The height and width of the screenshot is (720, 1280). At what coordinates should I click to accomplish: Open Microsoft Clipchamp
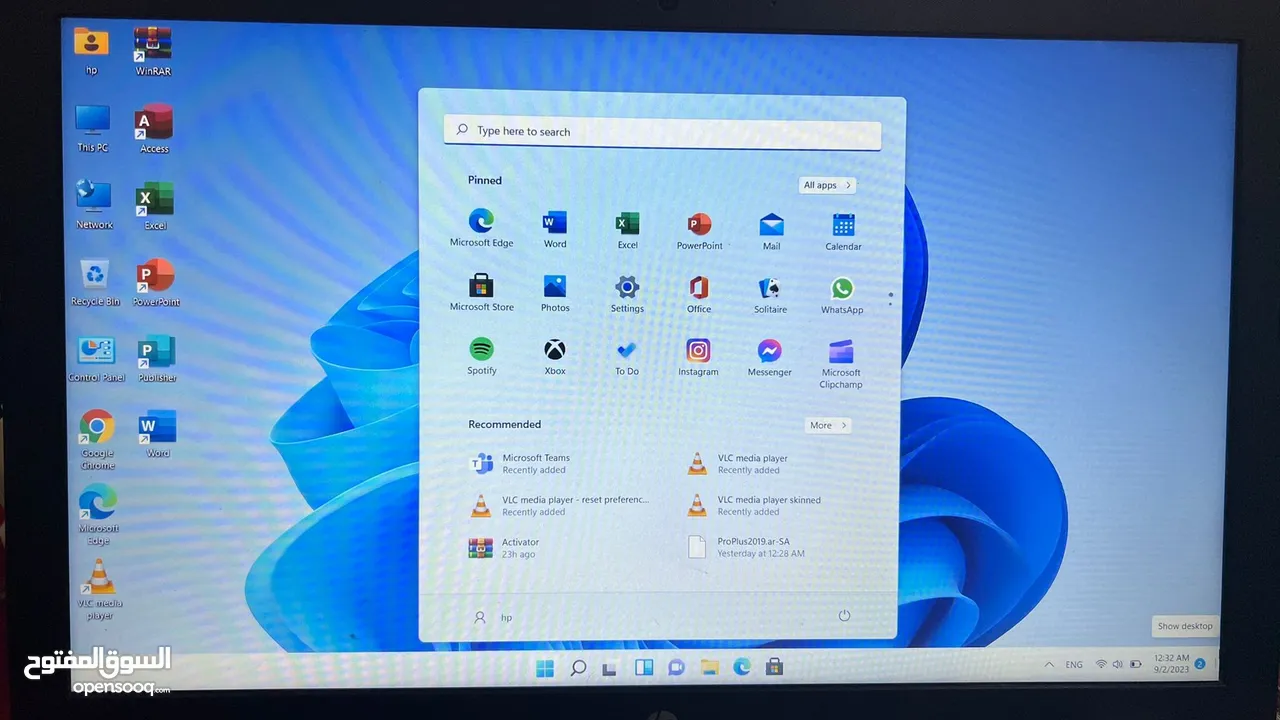(x=841, y=364)
